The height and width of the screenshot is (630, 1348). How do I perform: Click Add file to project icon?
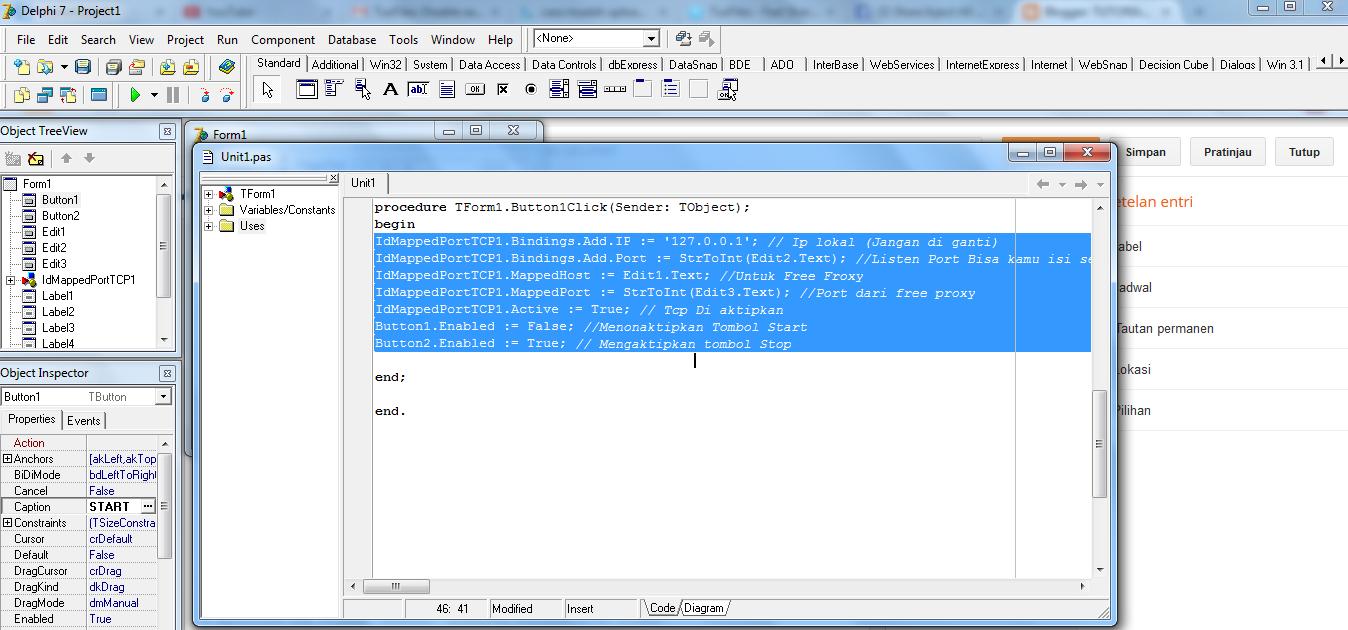(x=168, y=67)
